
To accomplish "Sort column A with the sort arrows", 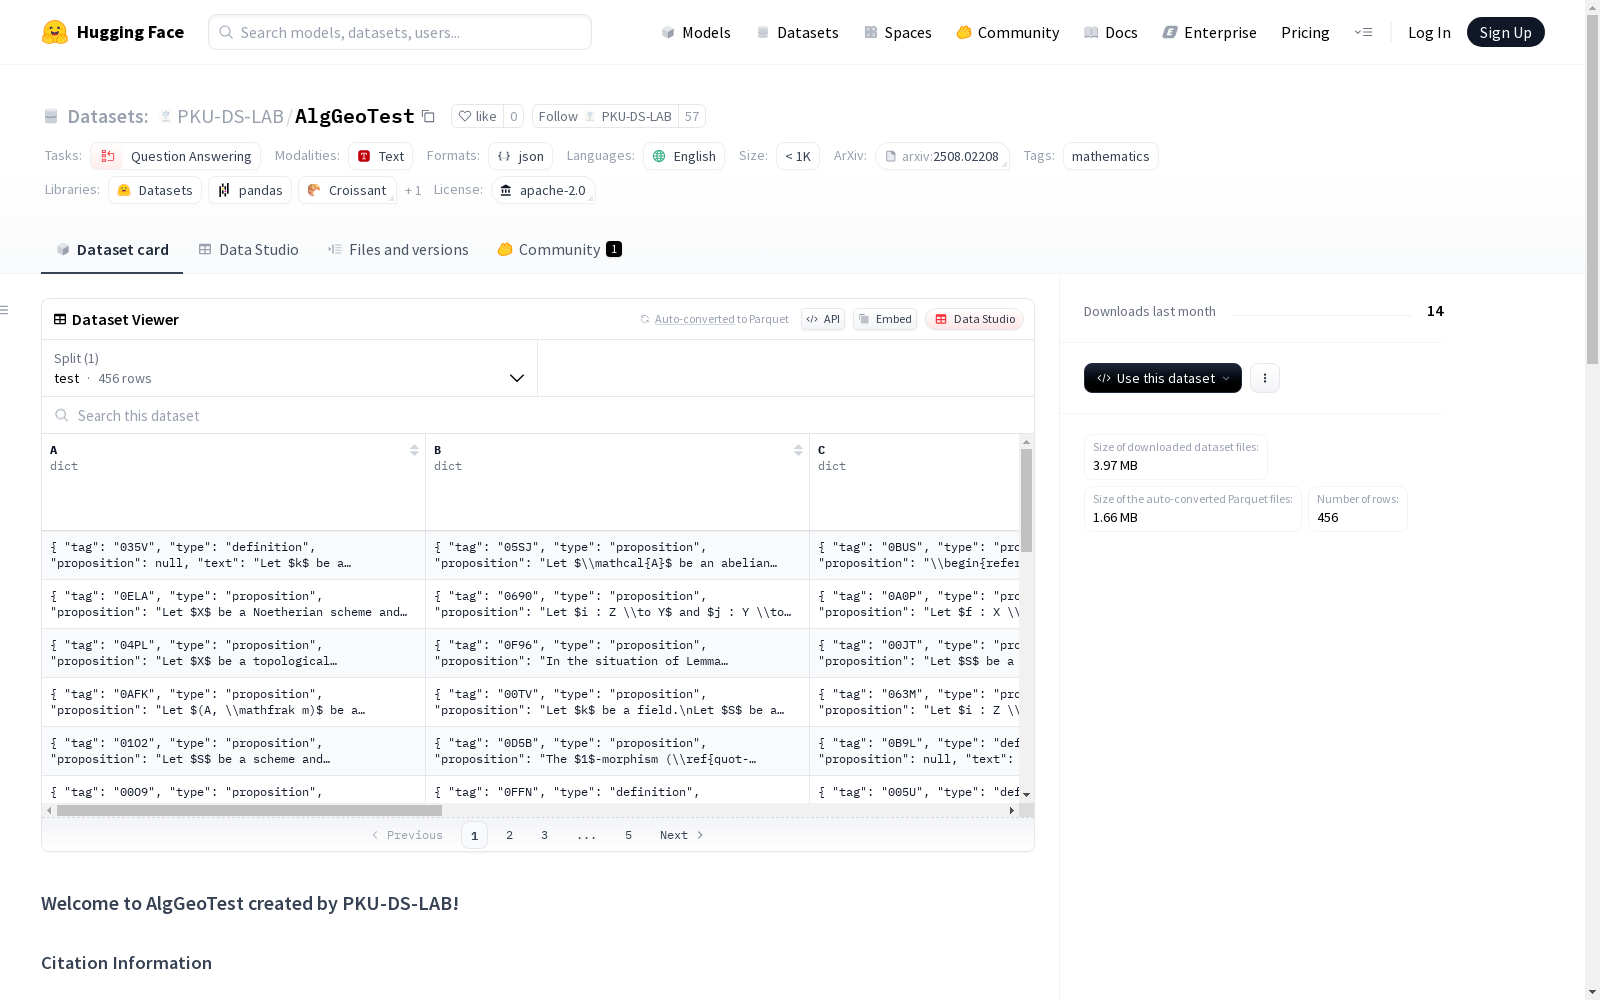I will click(x=414, y=450).
